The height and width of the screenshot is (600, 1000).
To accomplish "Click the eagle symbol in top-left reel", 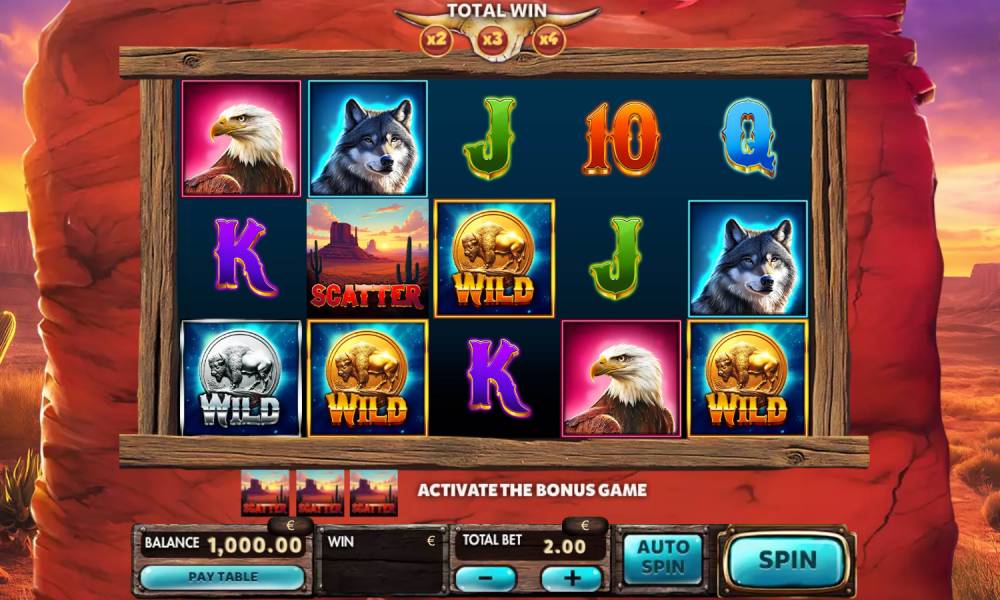I will [241, 138].
